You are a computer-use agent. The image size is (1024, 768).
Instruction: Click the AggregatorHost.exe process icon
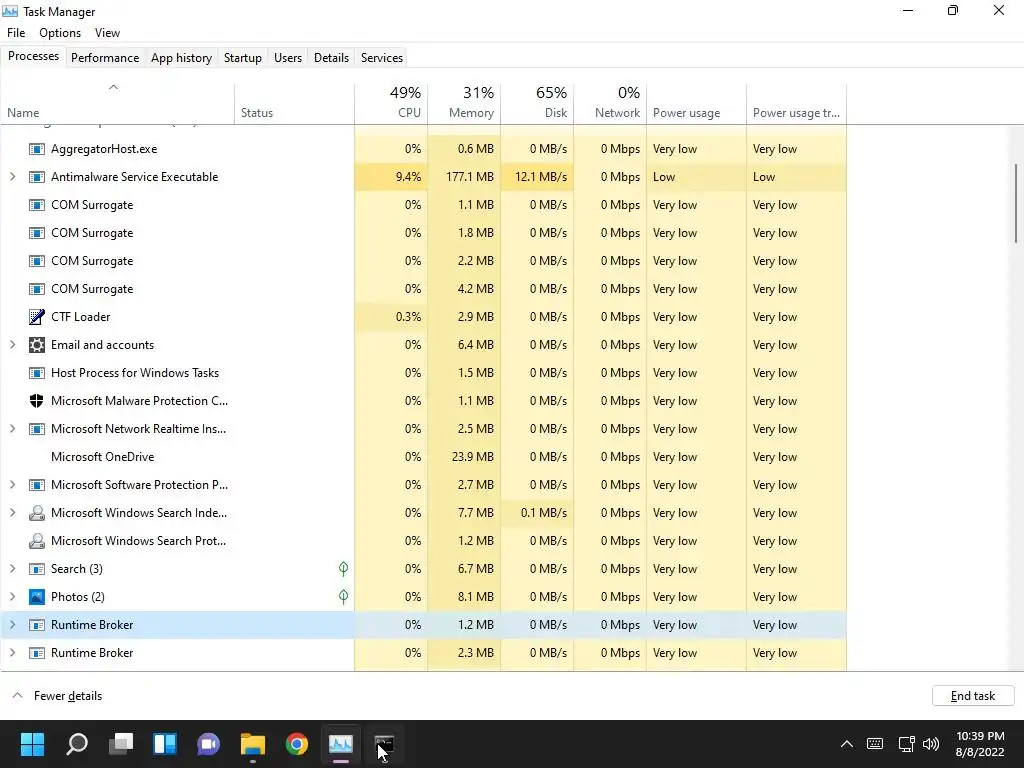(x=37, y=149)
